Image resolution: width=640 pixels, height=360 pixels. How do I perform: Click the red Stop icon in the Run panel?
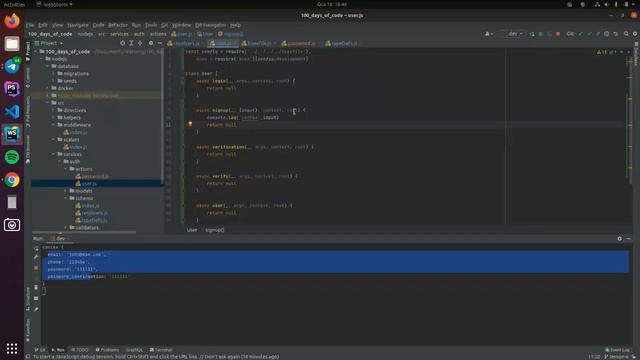pos(36,268)
